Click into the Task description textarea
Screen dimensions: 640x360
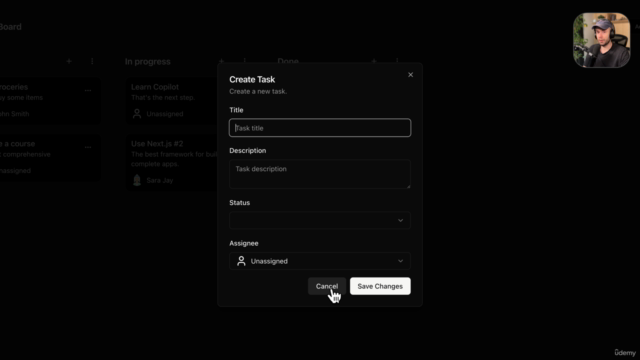click(x=320, y=174)
